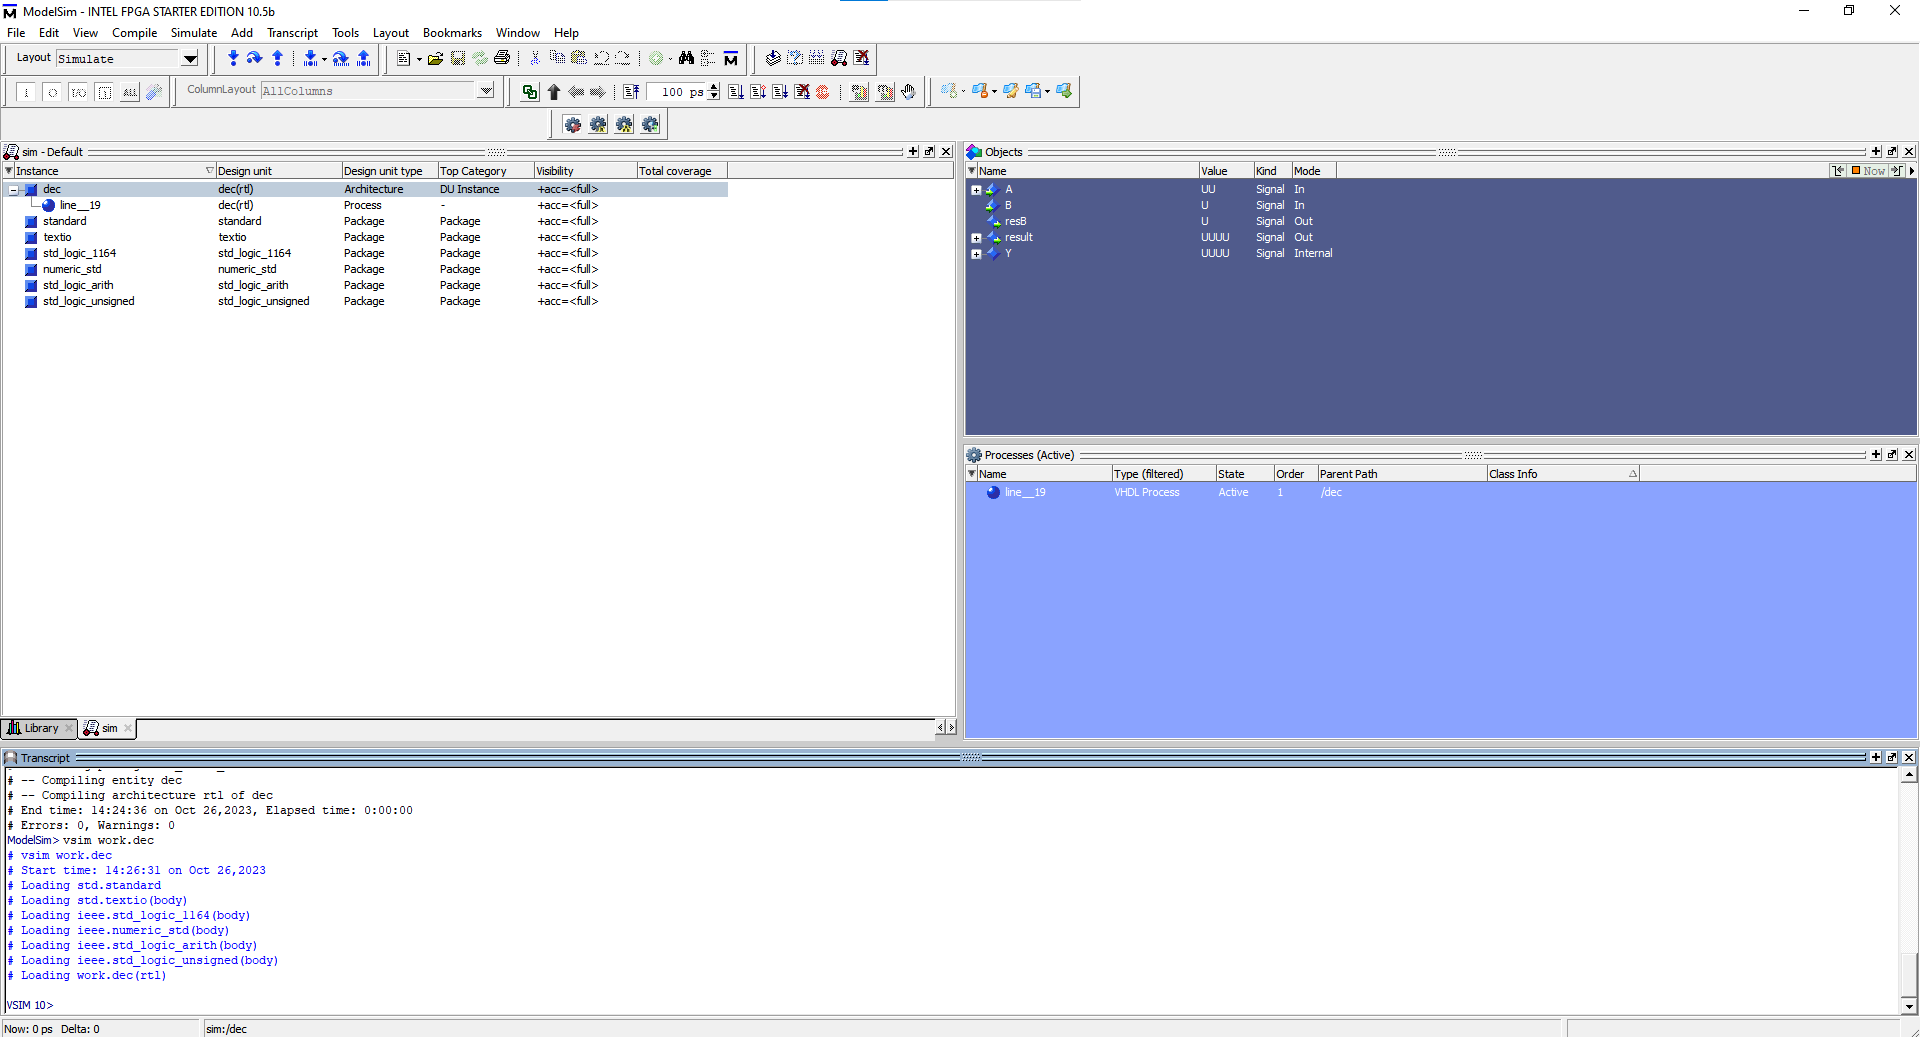Viewport: 1920px width, 1037px height.
Task: Click the Step Out up arrow icon
Action: [278, 59]
